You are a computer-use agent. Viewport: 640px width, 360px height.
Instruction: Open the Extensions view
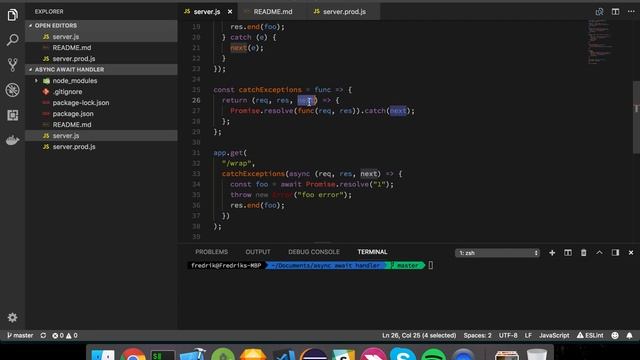tap(12, 115)
